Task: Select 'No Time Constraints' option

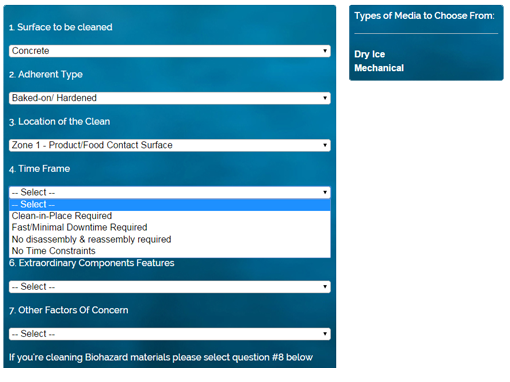Action: [x=170, y=251]
